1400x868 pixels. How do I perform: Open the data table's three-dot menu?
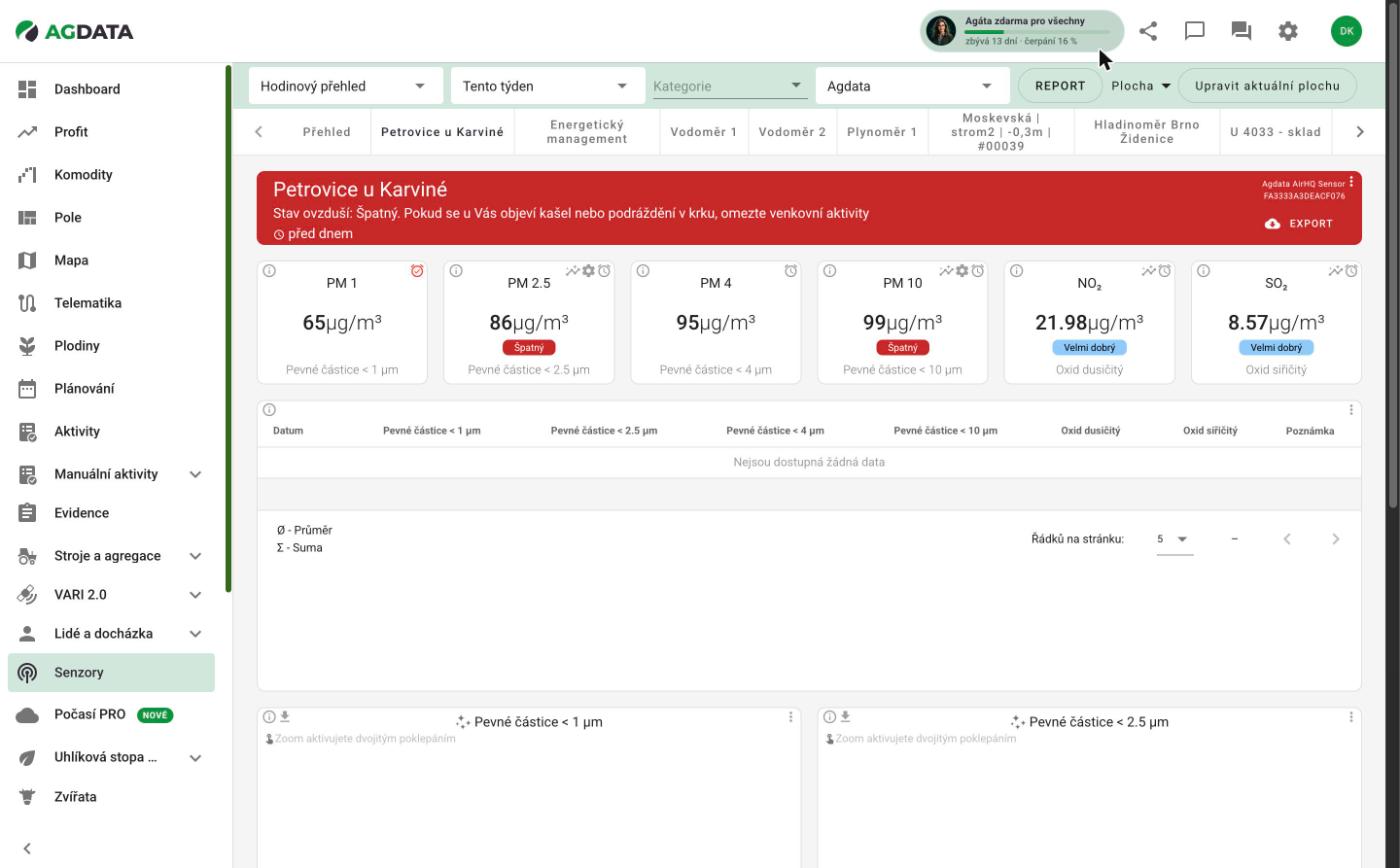click(1351, 410)
